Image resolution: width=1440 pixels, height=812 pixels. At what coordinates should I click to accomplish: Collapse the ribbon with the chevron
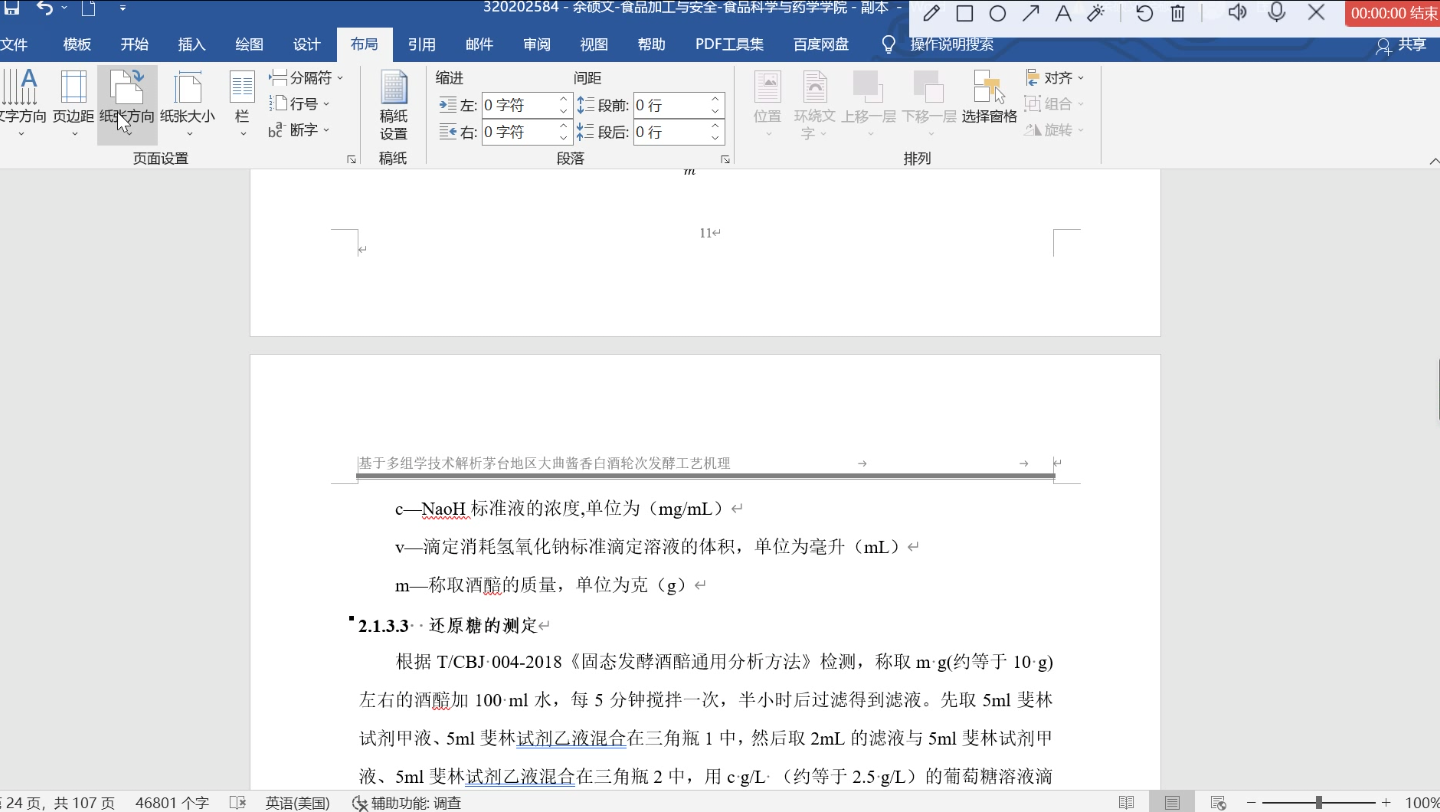click(x=1433, y=160)
